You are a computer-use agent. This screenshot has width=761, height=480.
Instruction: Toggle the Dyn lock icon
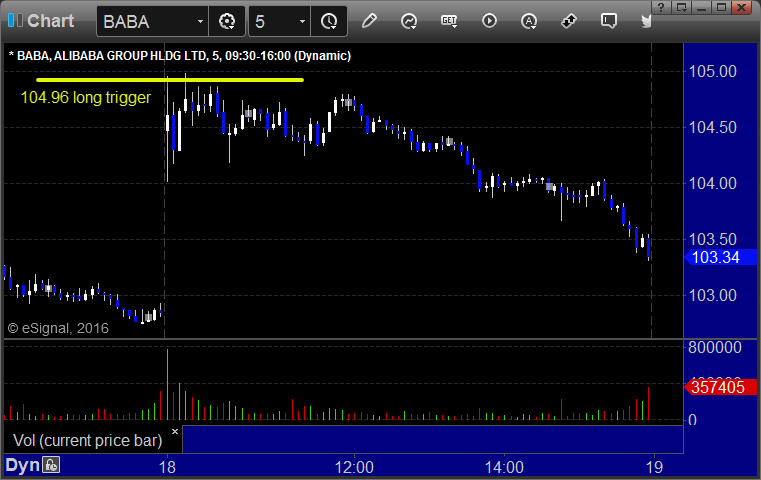pyautogui.click(x=51, y=465)
